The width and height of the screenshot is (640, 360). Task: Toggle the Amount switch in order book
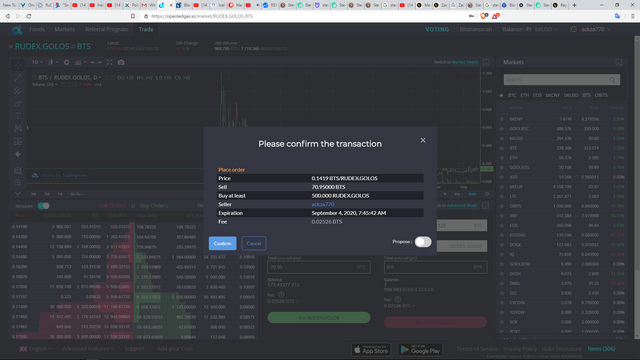pyautogui.click(x=44, y=206)
